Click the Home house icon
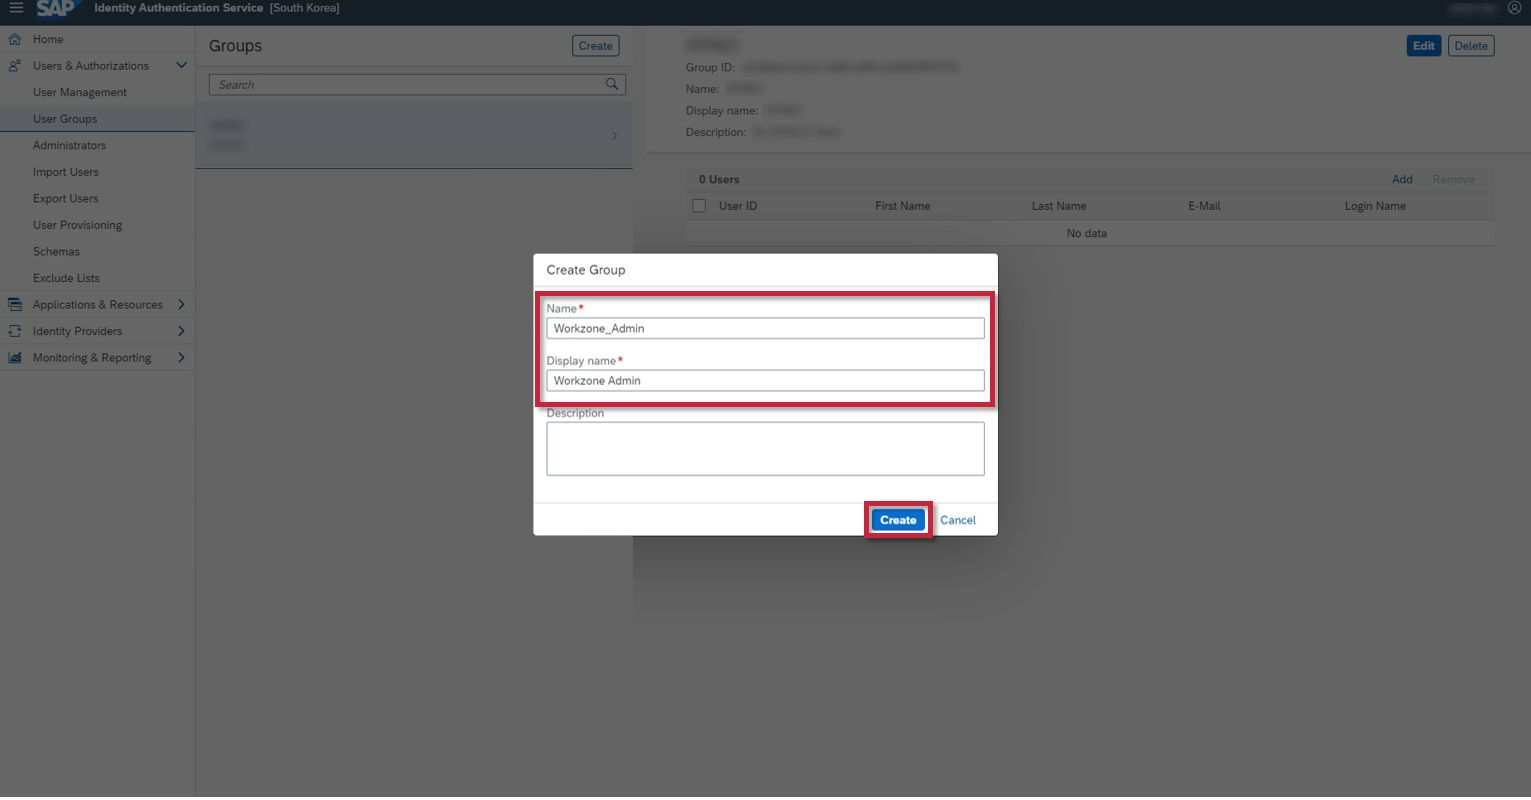1531x800 pixels. 14,39
